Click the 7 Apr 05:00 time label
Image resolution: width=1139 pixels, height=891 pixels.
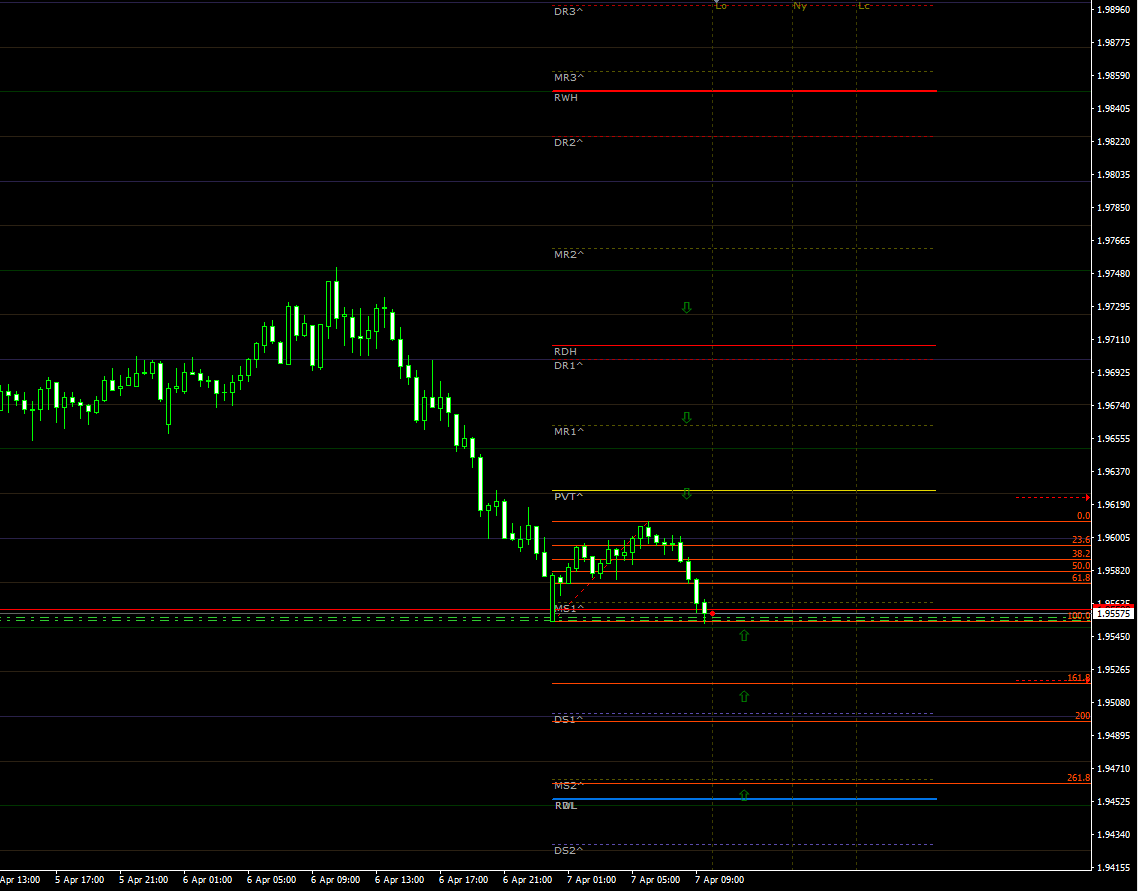(x=655, y=880)
